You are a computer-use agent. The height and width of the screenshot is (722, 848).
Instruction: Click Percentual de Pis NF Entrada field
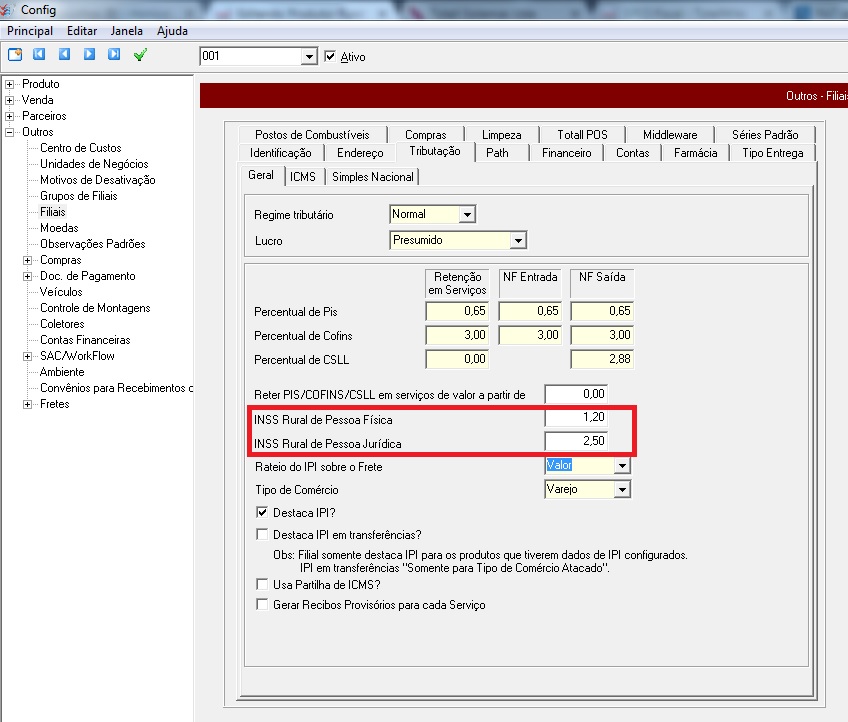tap(530, 311)
